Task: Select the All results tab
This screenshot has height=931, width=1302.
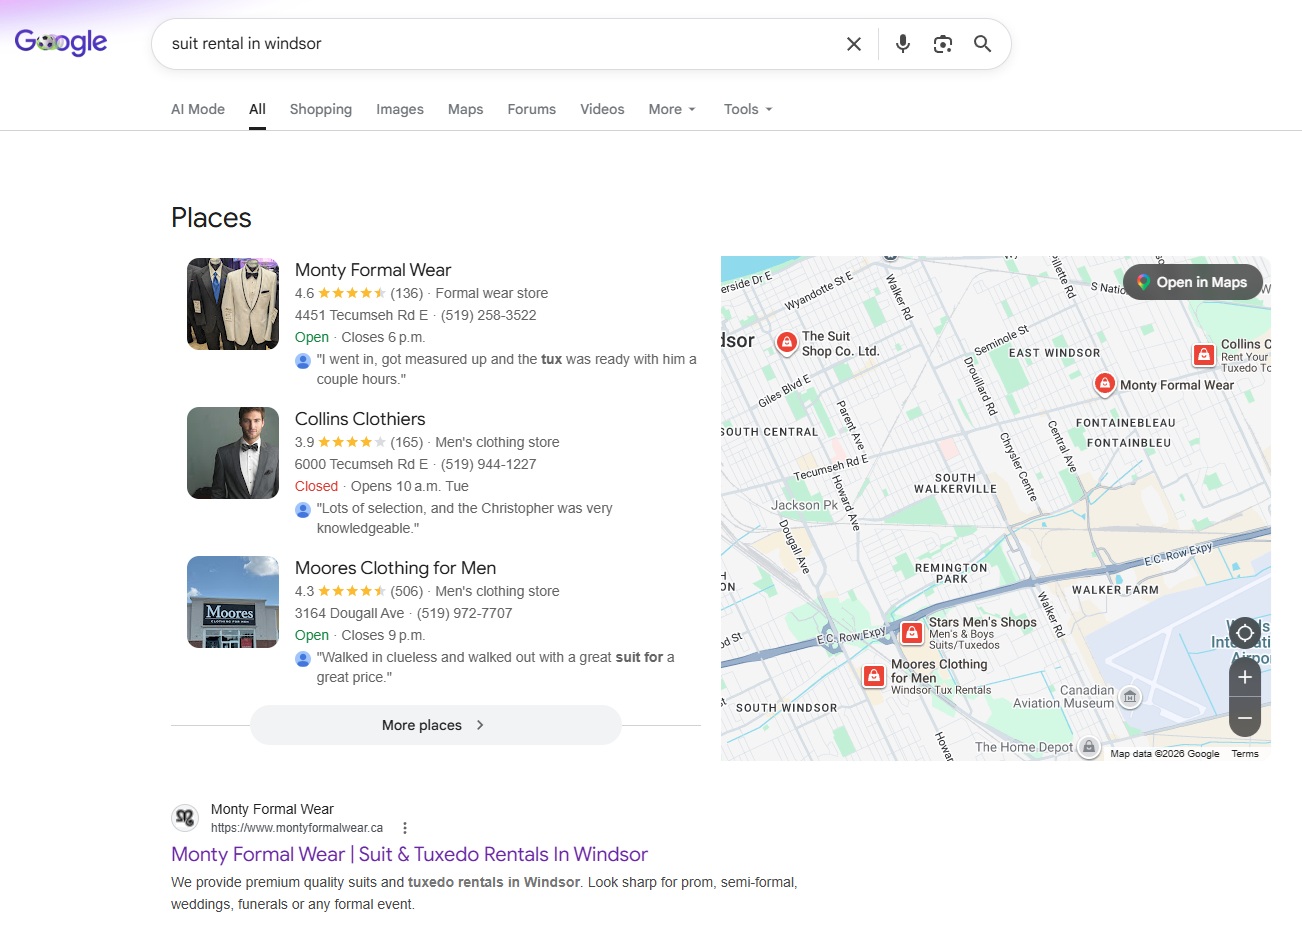Action: tap(257, 109)
